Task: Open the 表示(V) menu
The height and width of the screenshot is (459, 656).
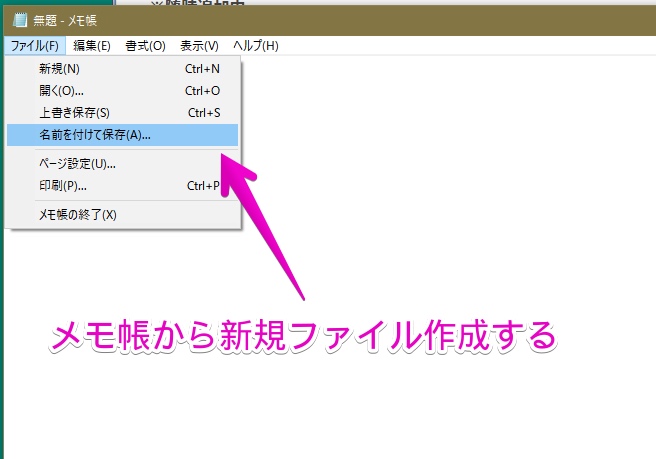Action: (x=199, y=45)
